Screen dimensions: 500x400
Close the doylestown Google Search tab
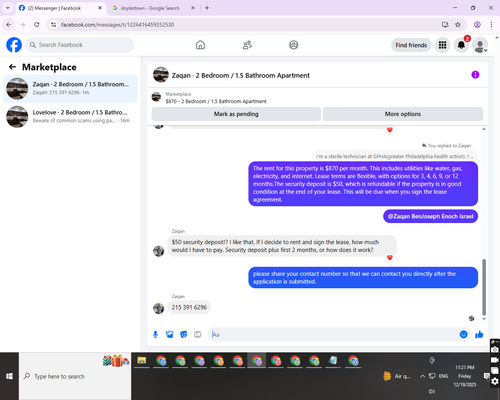click(193, 8)
